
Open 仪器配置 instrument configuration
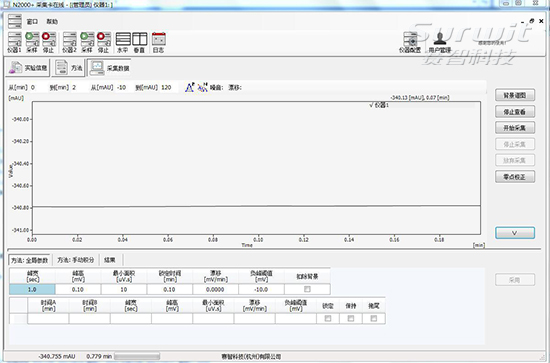click(x=410, y=42)
